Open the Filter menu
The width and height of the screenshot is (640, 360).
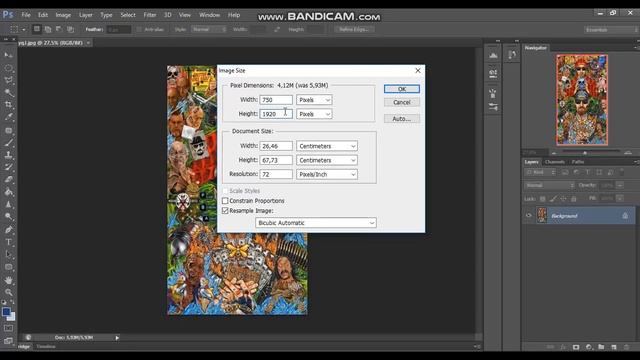point(149,15)
